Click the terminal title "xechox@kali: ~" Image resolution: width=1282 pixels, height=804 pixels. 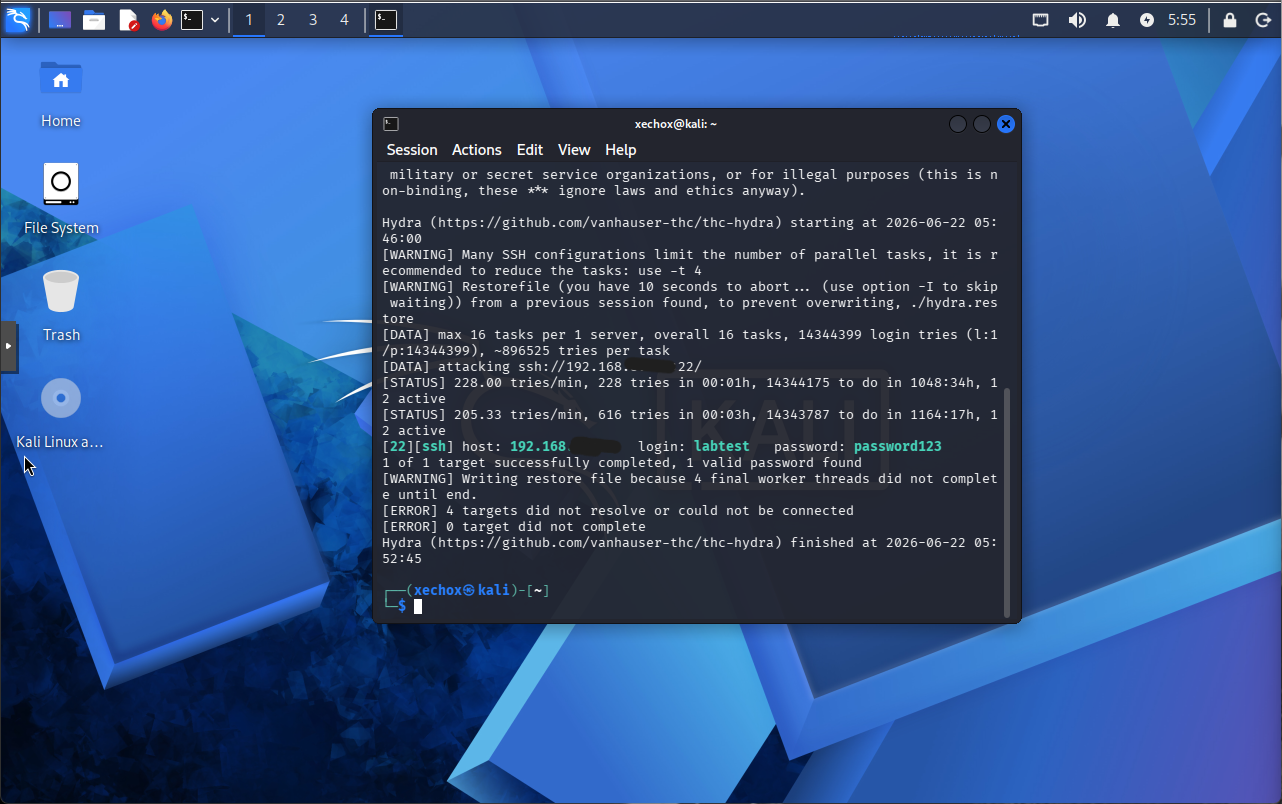[676, 124]
